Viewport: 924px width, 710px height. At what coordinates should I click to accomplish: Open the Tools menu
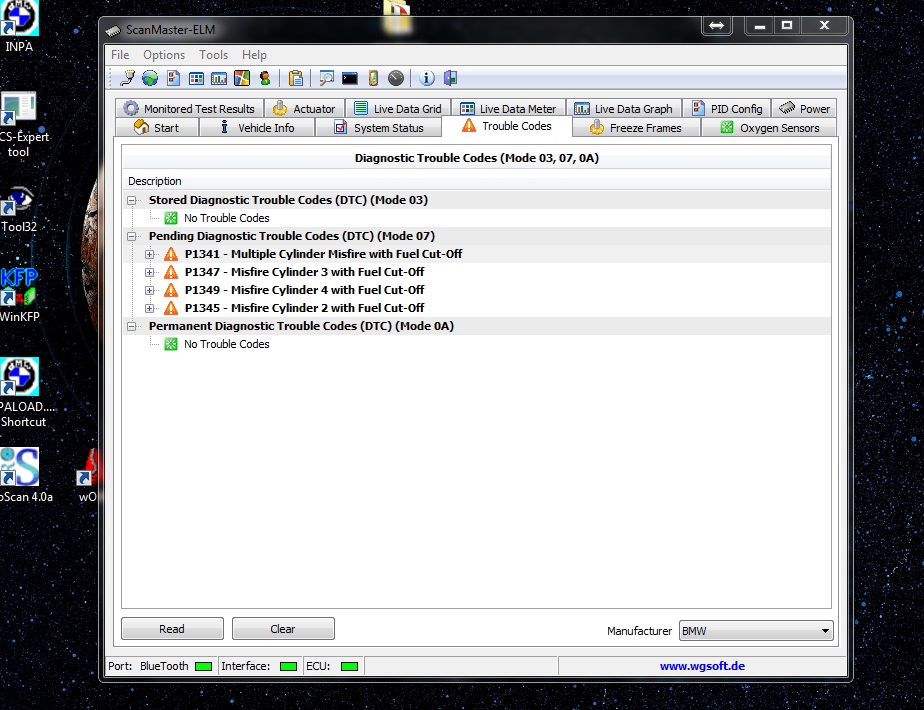213,55
